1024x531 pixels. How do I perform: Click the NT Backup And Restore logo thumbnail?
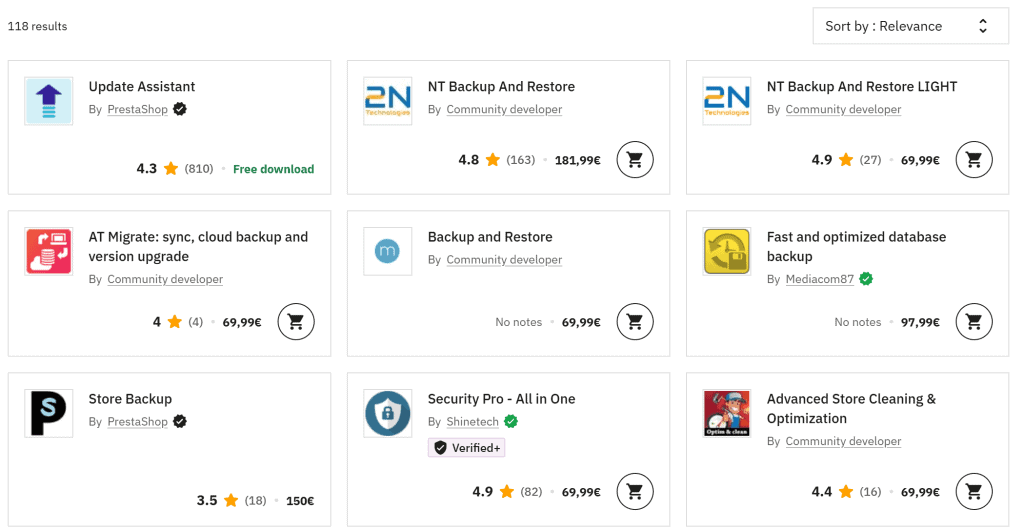tap(387, 101)
